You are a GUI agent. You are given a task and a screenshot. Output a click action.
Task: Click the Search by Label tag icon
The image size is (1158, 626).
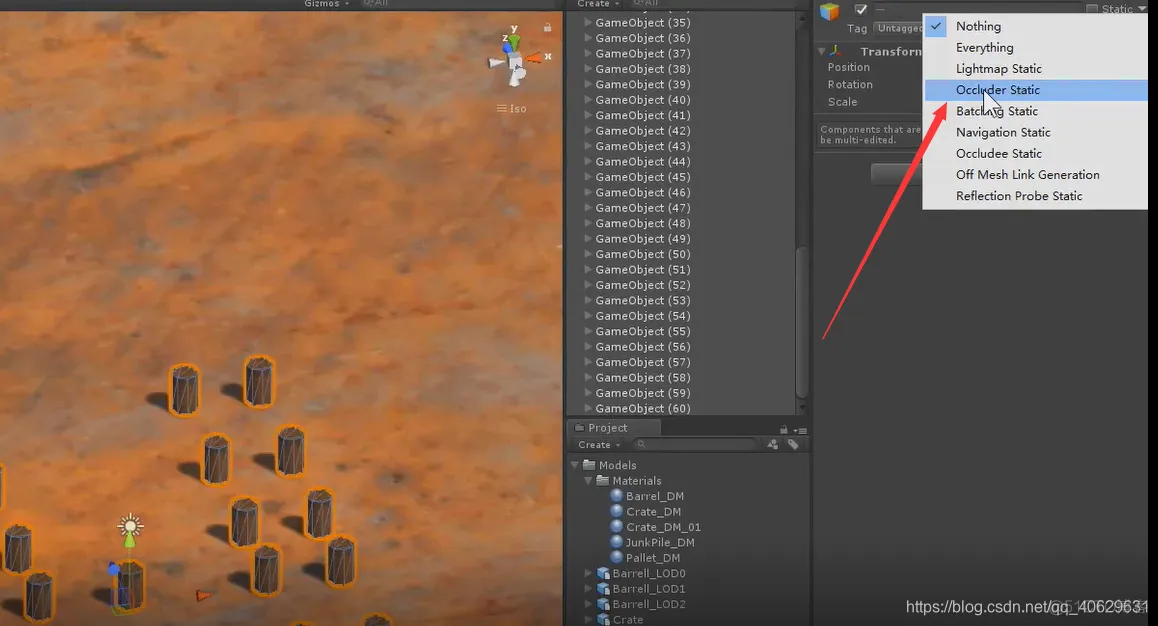tap(793, 444)
